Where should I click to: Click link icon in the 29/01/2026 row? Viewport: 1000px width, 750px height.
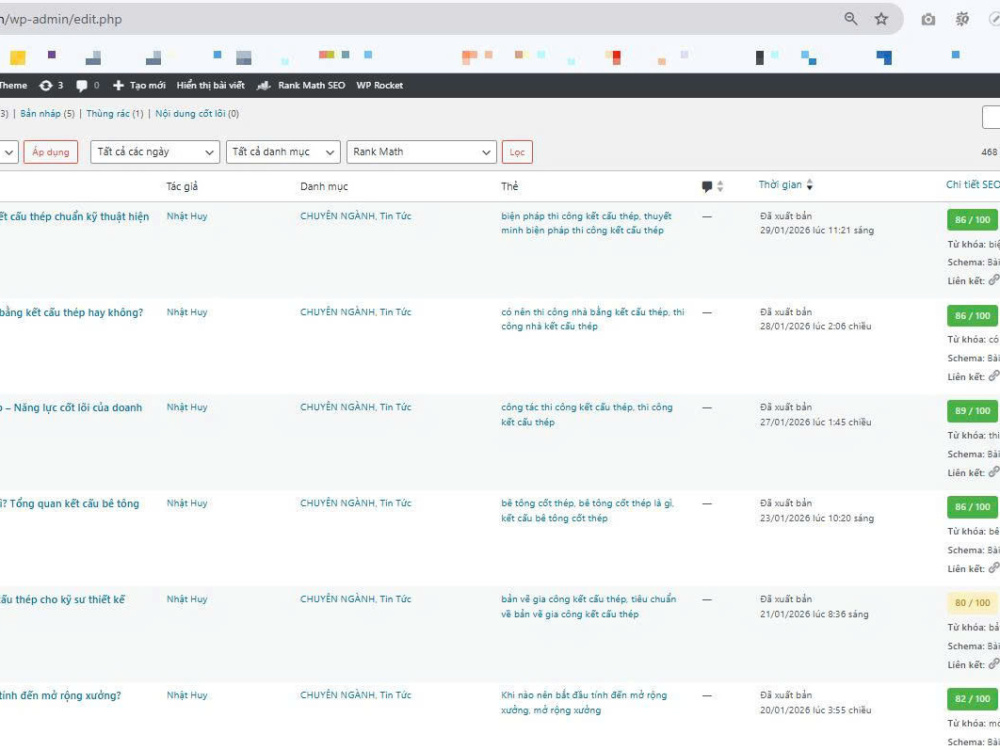tap(994, 280)
